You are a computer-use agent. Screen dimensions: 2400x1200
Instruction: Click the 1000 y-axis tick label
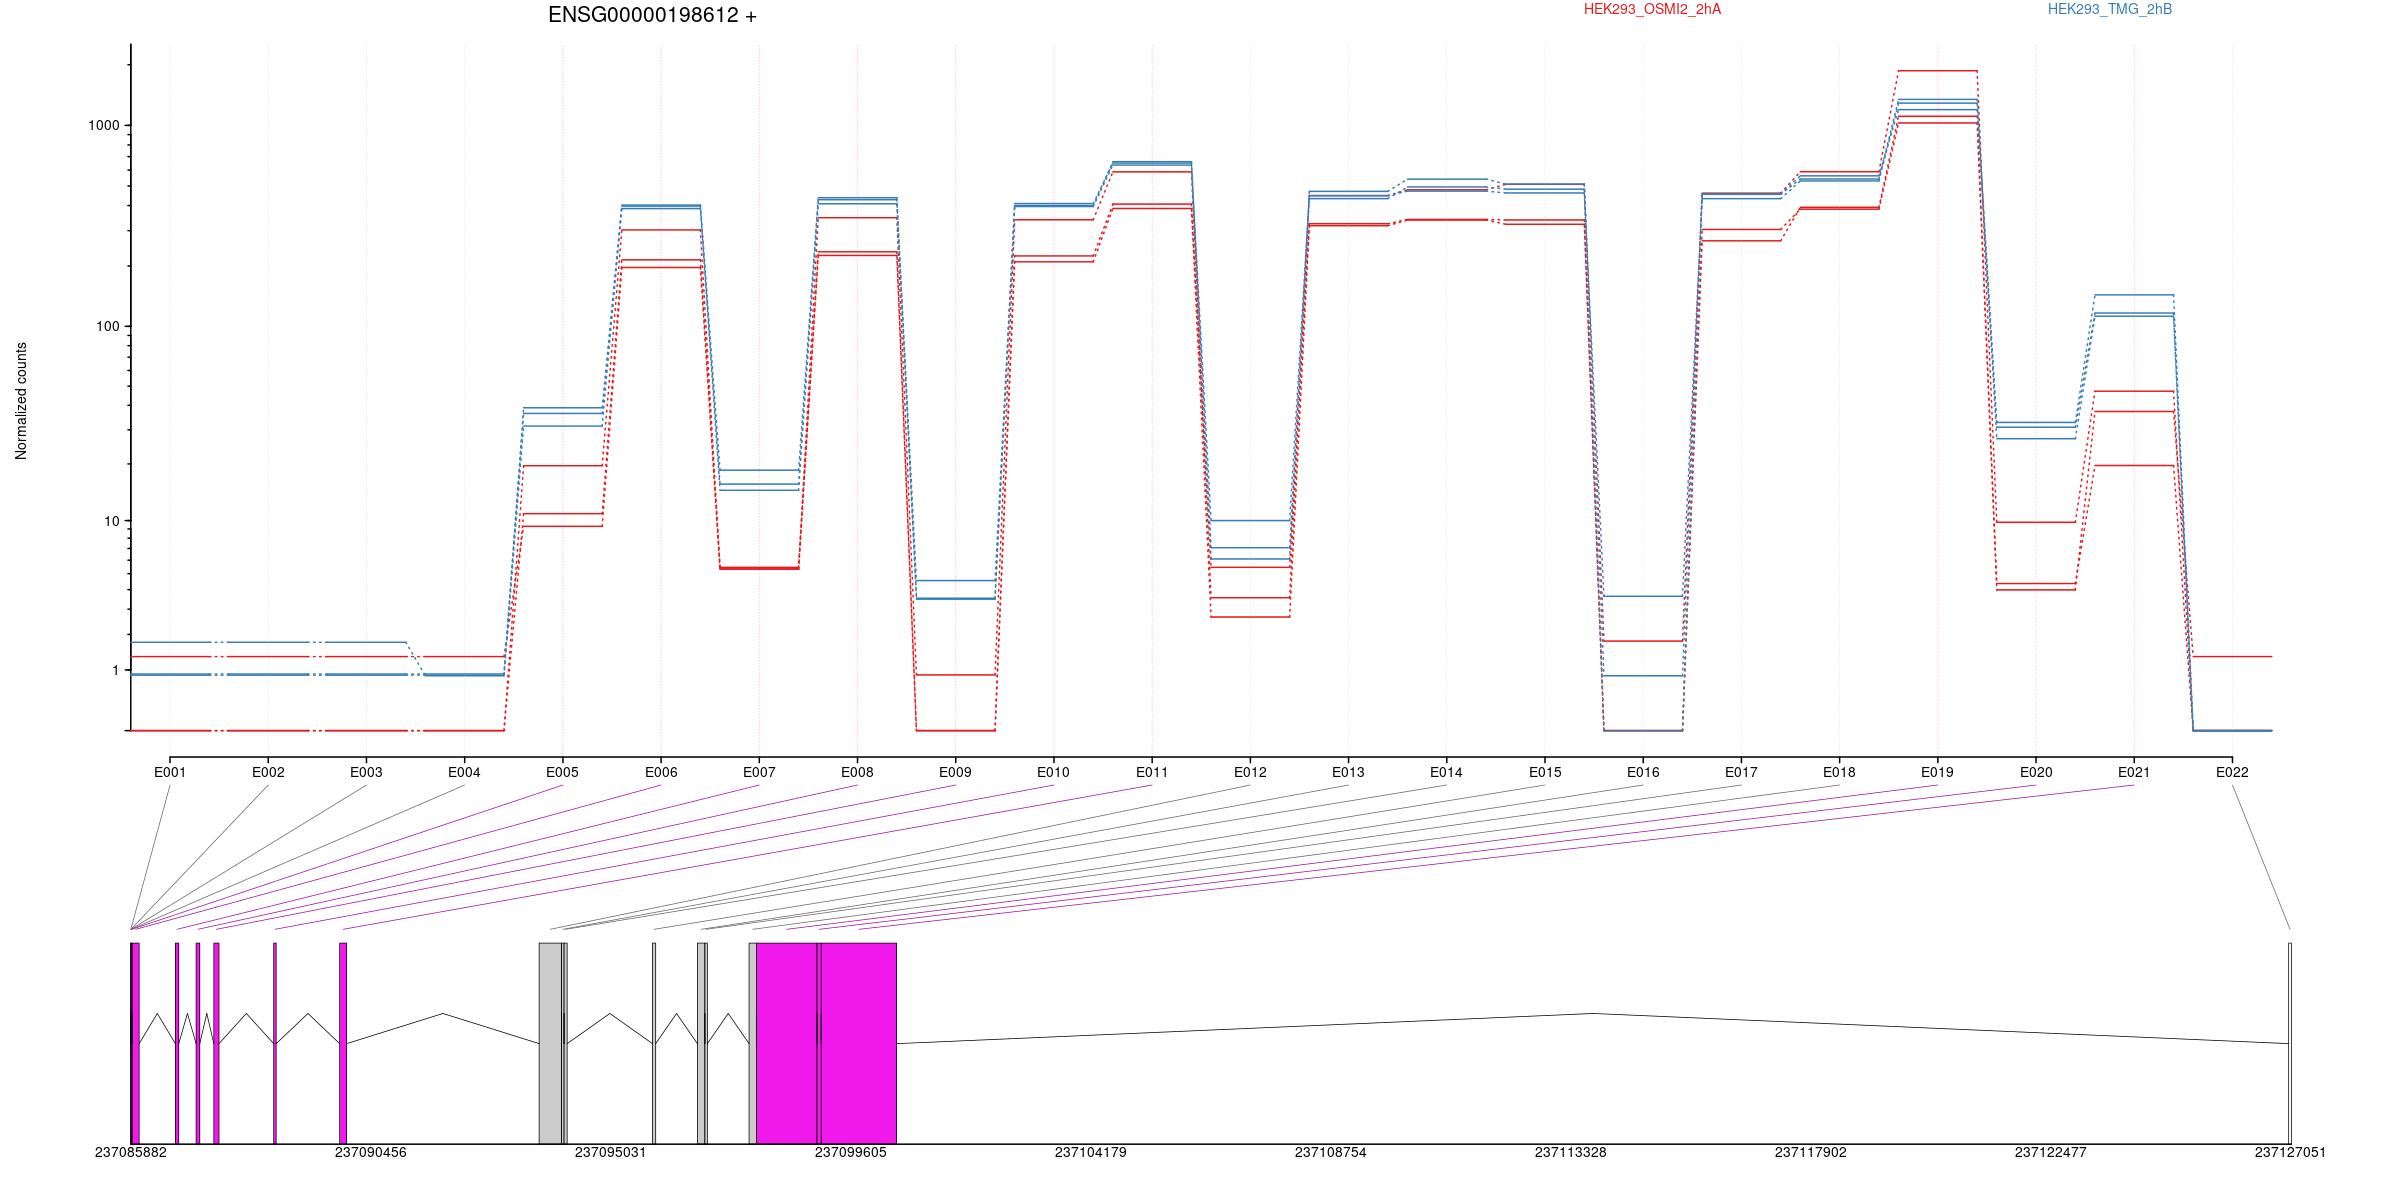(104, 125)
